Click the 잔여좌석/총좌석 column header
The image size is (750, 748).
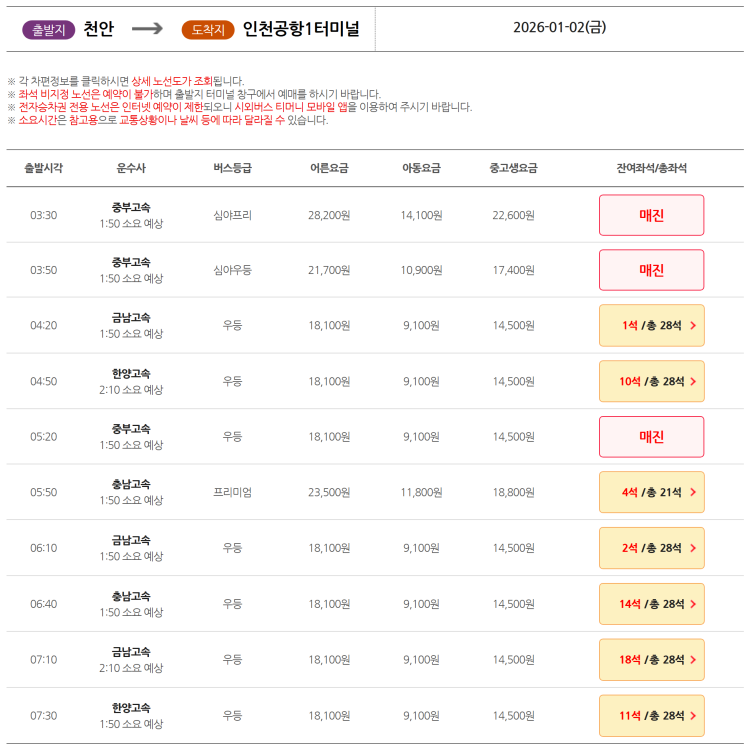(651, 168)
